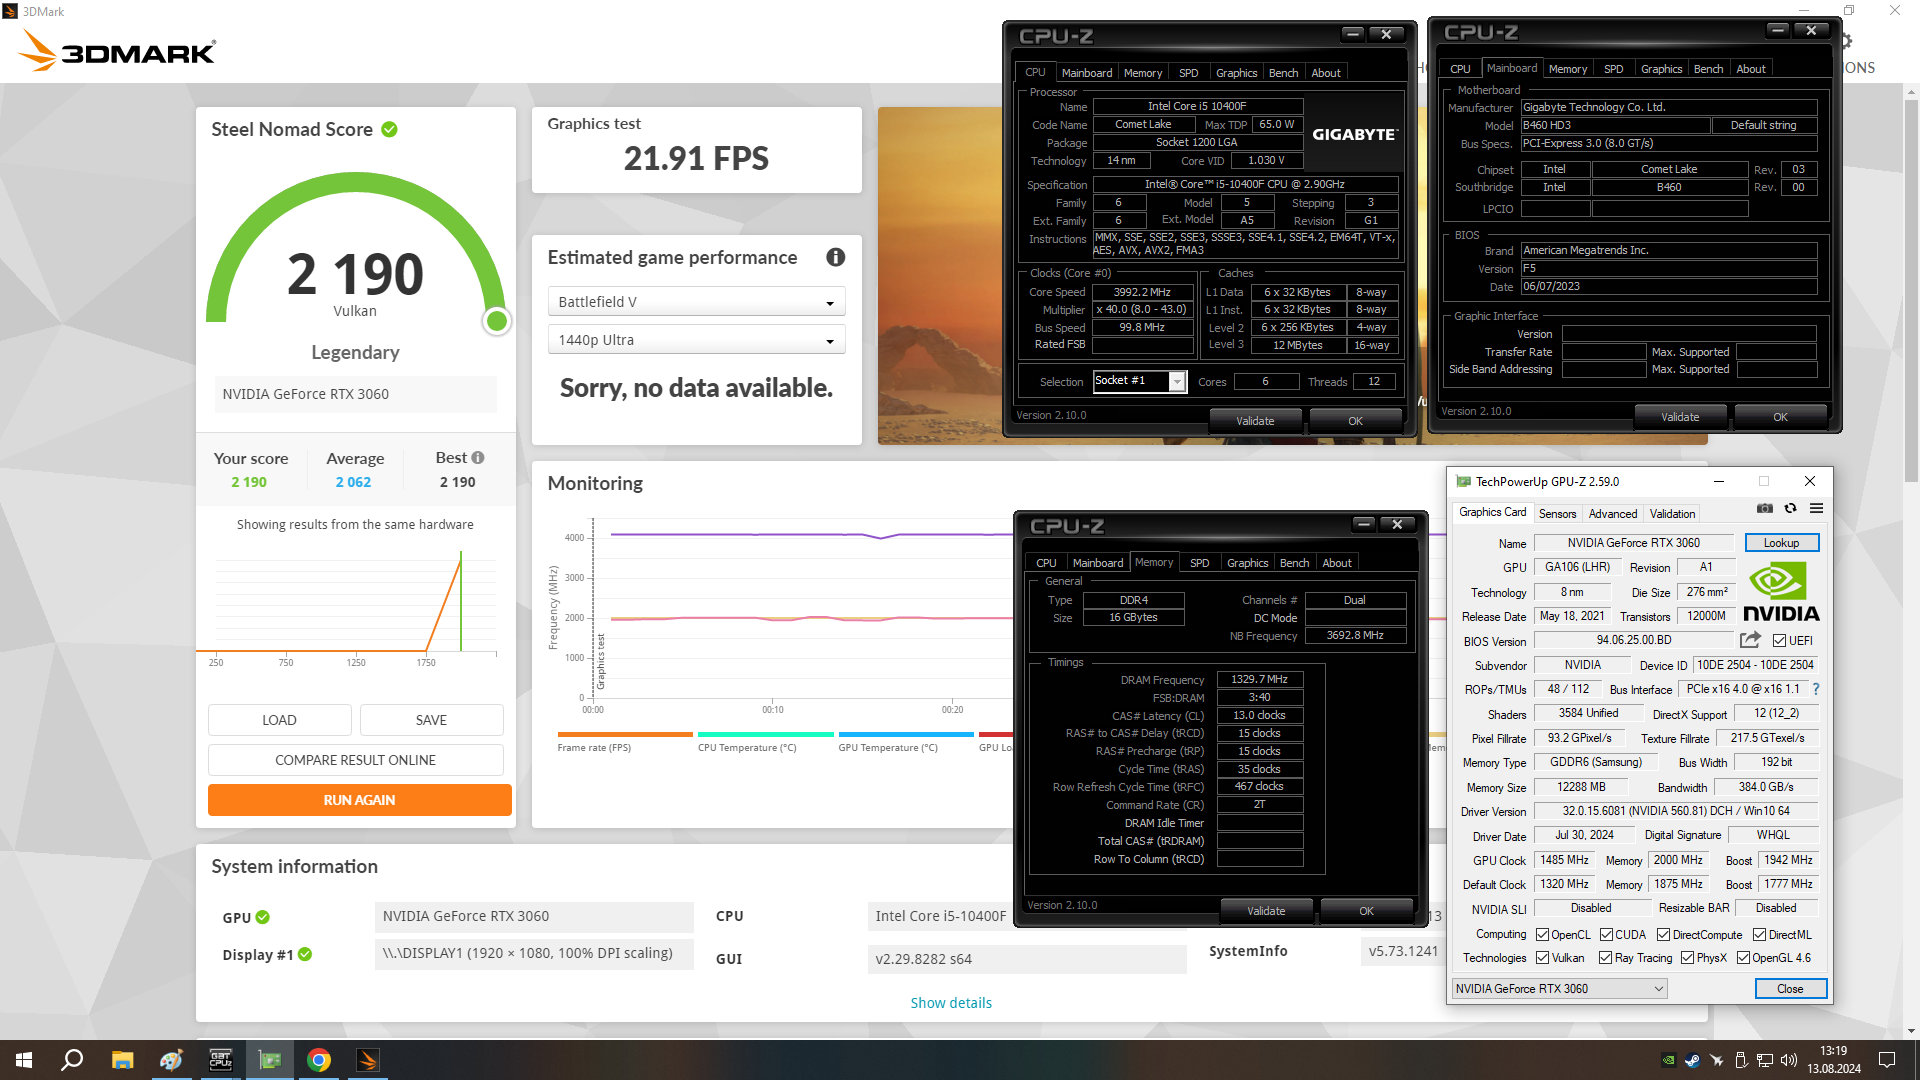Click COMPARE RESULT ONLINE
Viewport: 1920px width, 1080px height.
click(x=355, y=760)
